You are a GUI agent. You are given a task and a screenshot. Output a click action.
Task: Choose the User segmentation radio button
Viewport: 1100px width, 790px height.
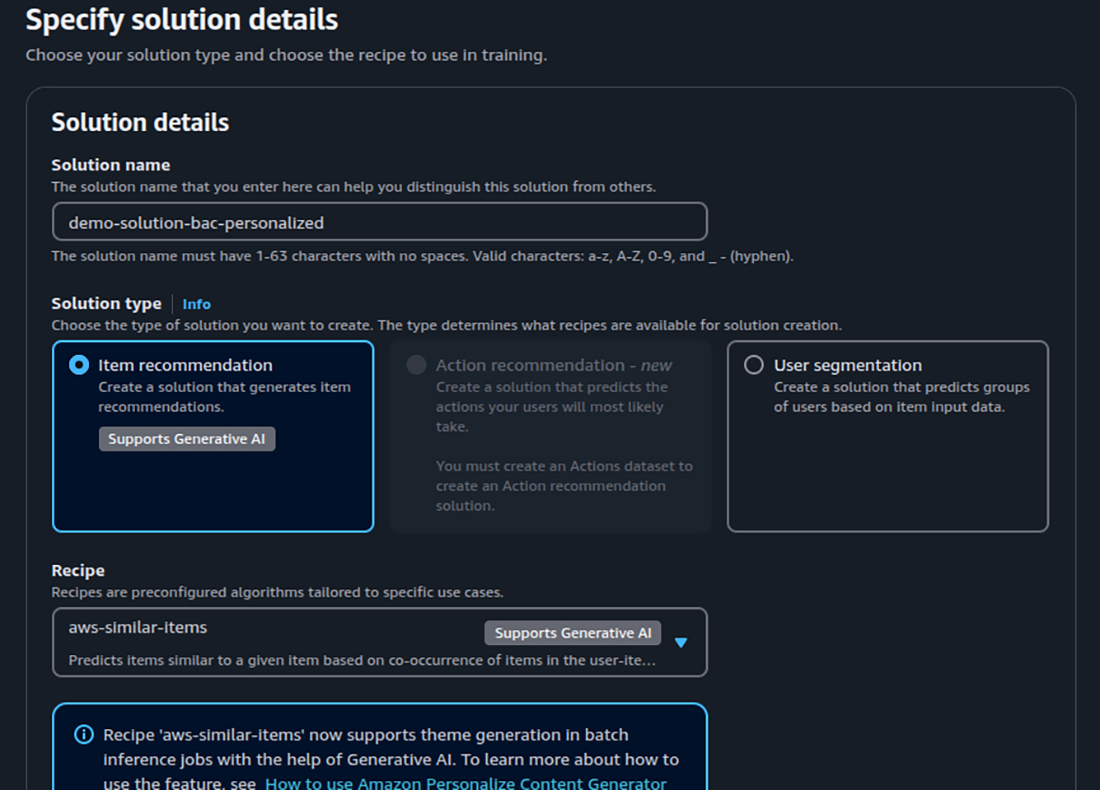click(753, 365)
